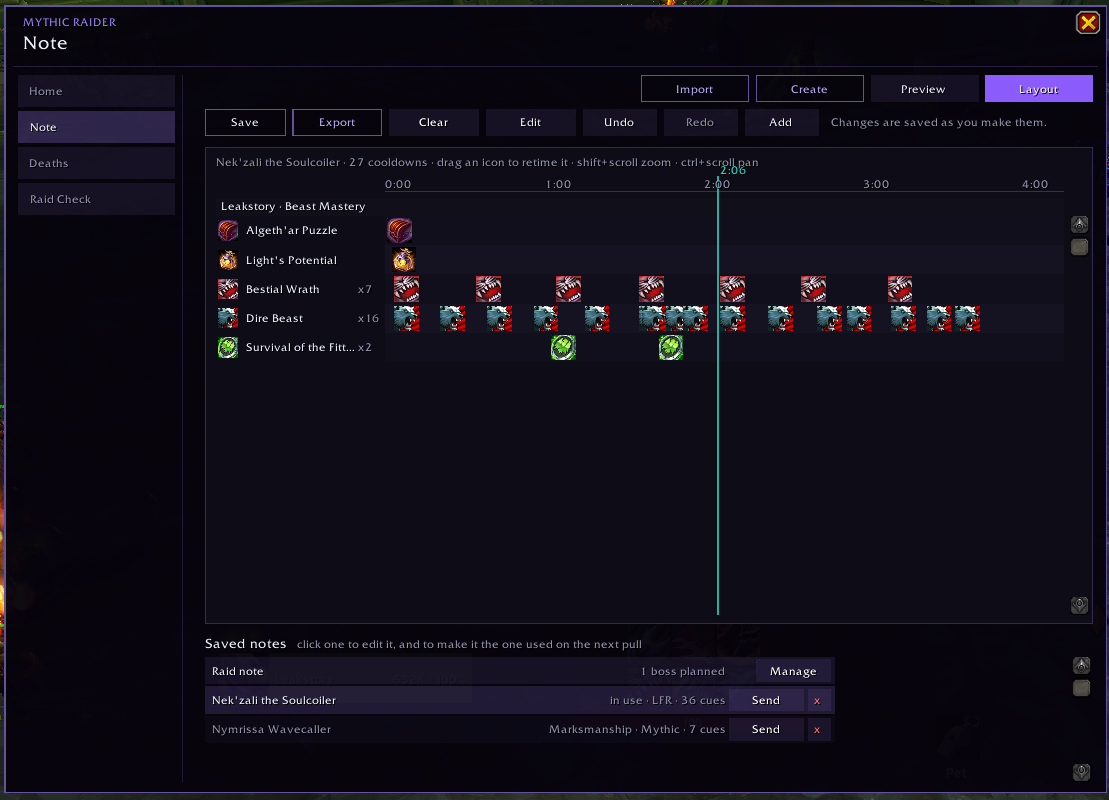This screenshot has width=1109, height=800.
Task: Select the first Dire Beast timeline cue
Action: point(407,318)
